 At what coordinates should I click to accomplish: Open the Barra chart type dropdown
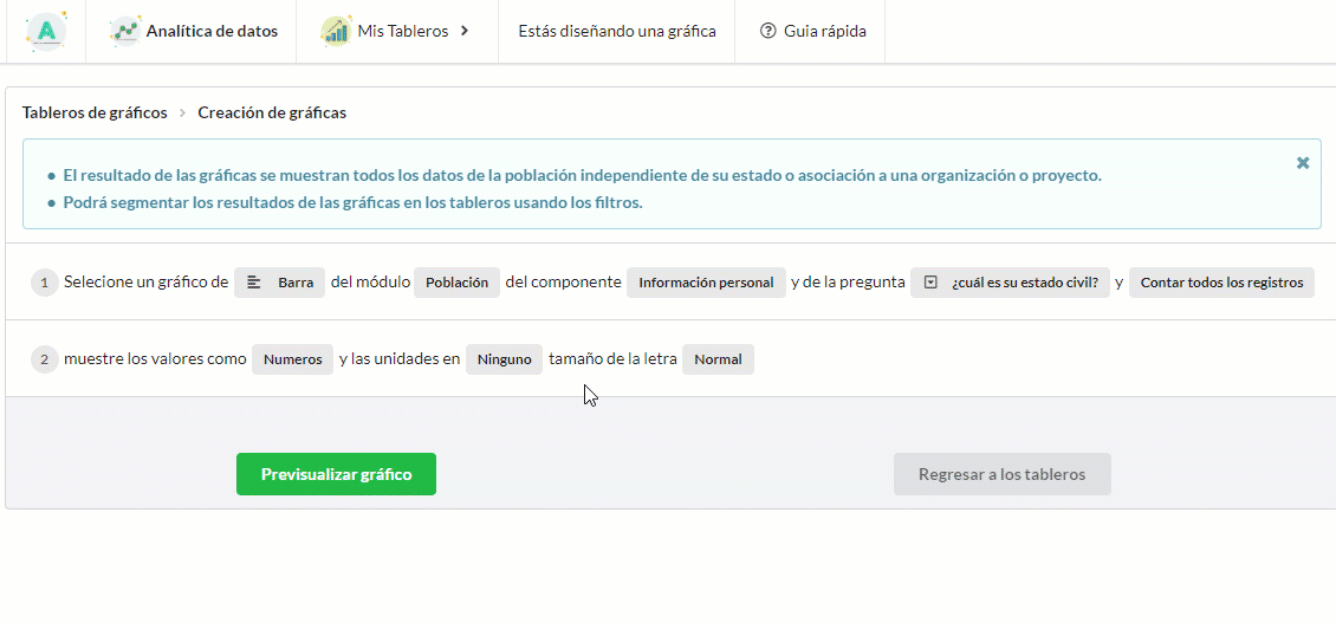point(280,283)
